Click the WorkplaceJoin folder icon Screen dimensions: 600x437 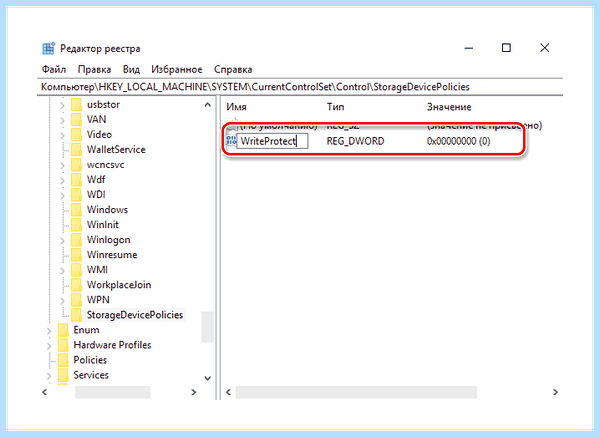click(x=77, y=285)
